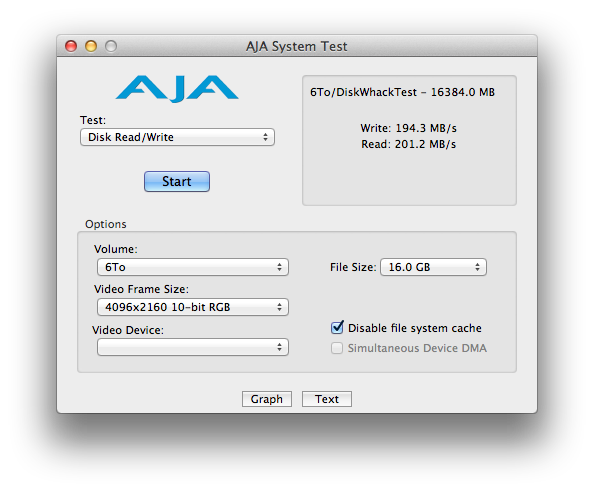
Task: Start the disk read/write test
Action: pyautogui.click(x=177, y=181)
